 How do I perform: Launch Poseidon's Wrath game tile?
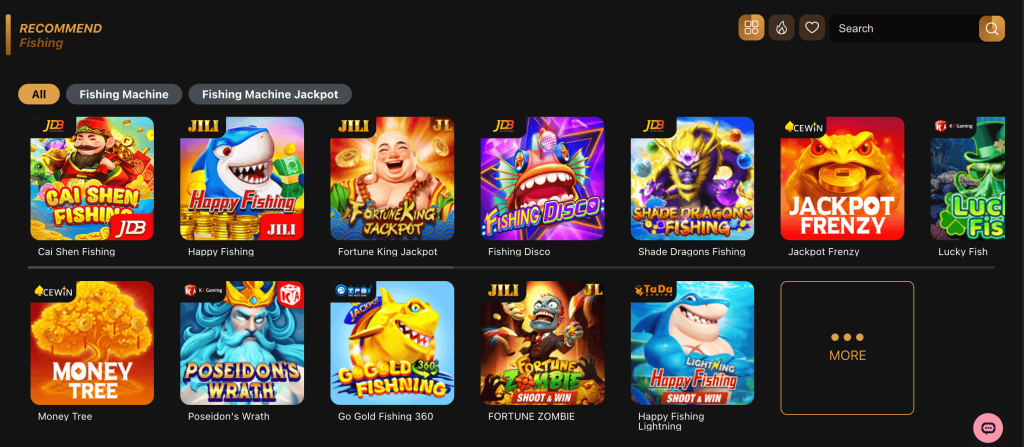click(x=242, y=343)
